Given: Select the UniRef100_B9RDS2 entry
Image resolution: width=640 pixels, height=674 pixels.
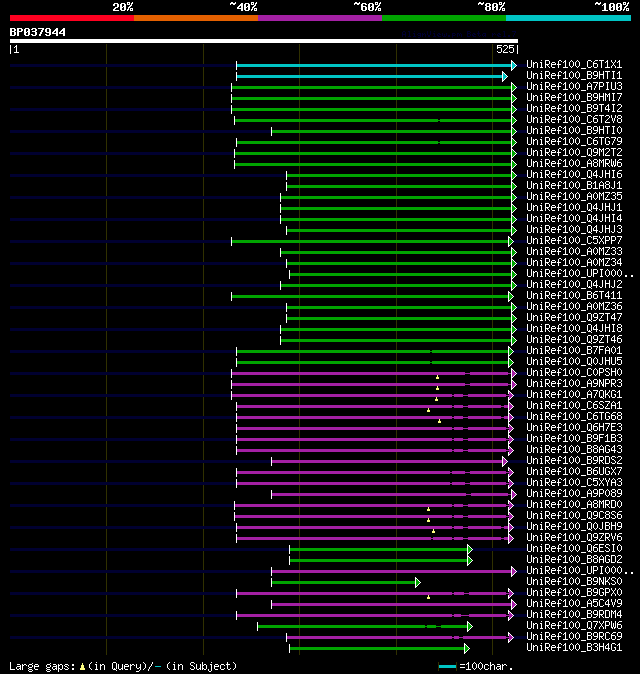Looking at the screenshot, I should pos(574,460).
